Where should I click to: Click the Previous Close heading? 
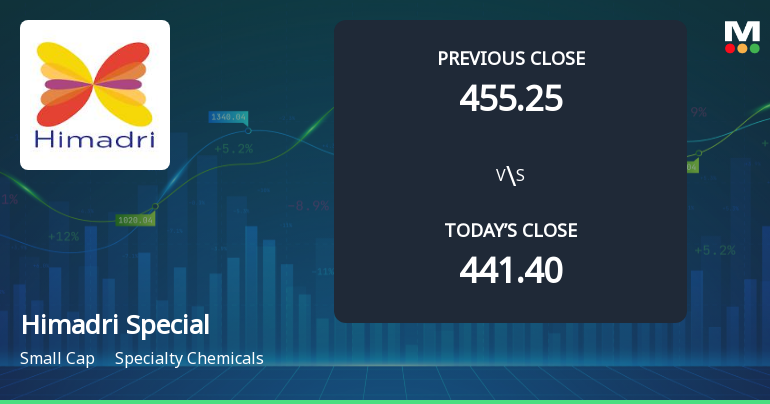(511, 58)
